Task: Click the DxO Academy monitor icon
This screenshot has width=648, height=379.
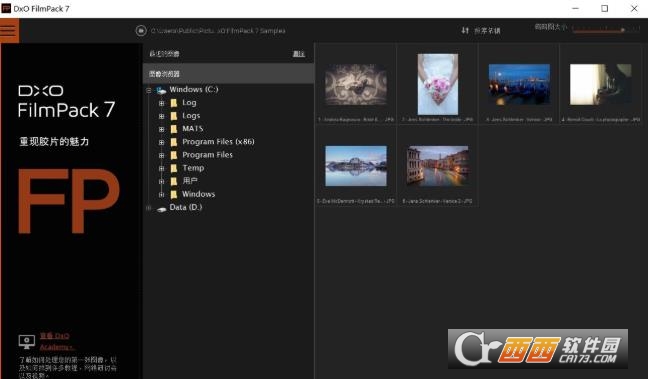Action: coord(27,341)
